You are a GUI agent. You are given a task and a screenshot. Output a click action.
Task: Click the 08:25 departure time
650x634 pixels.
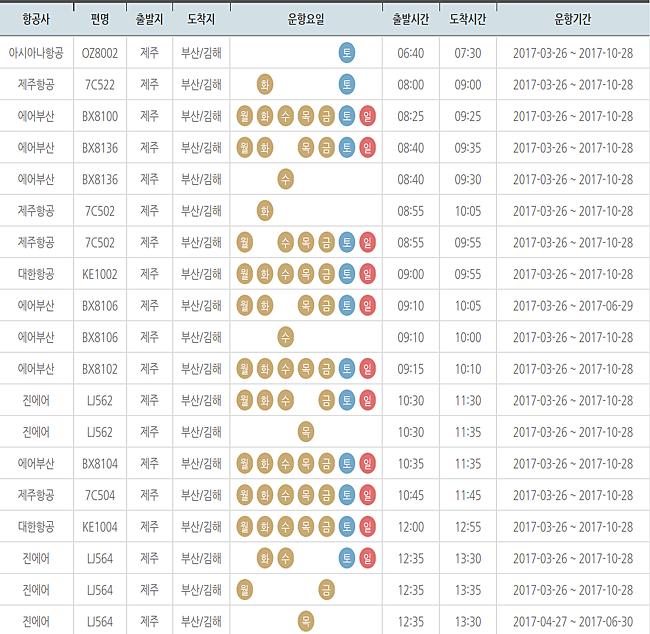(410, 116)
